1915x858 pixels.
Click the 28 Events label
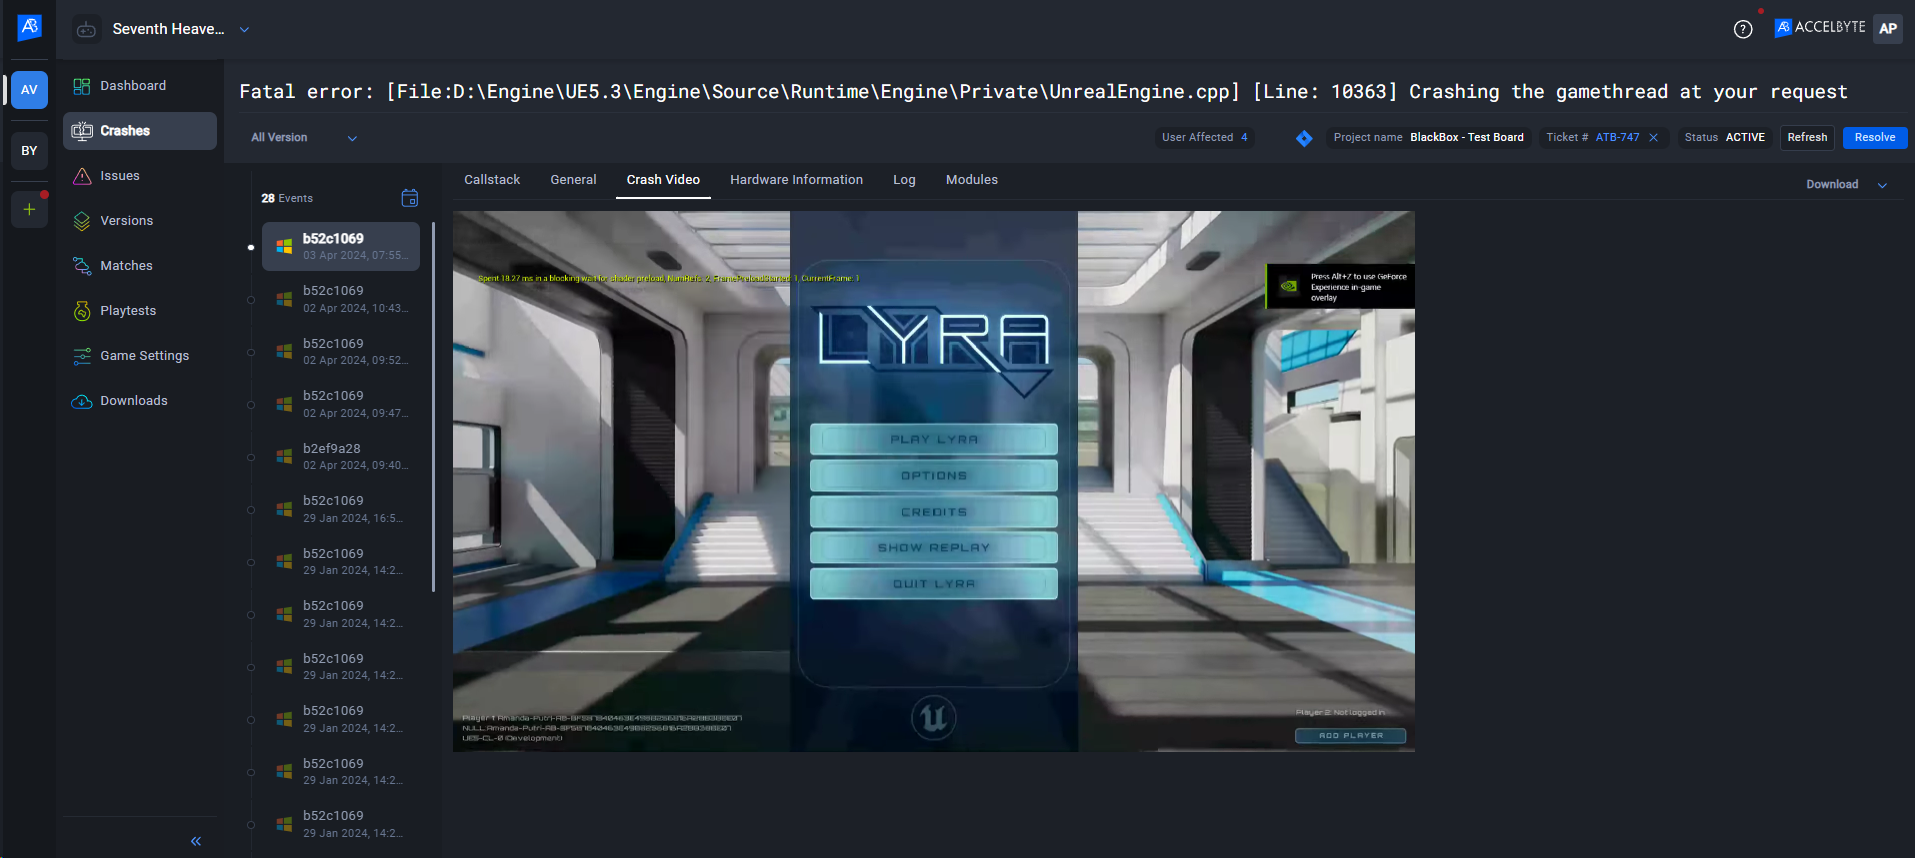click(287, 198)
